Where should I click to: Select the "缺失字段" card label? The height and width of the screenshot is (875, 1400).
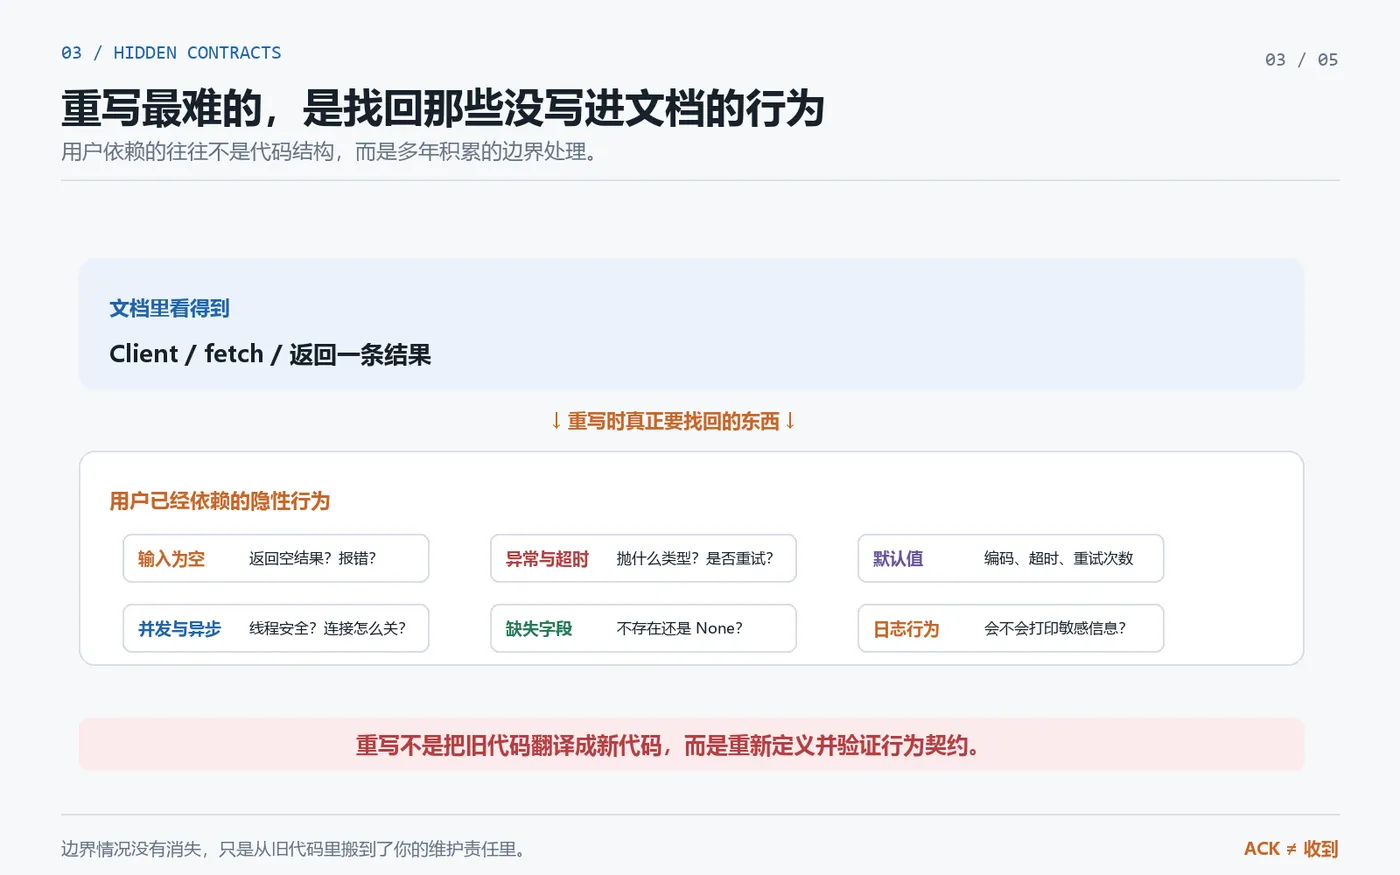coord(539,629)
